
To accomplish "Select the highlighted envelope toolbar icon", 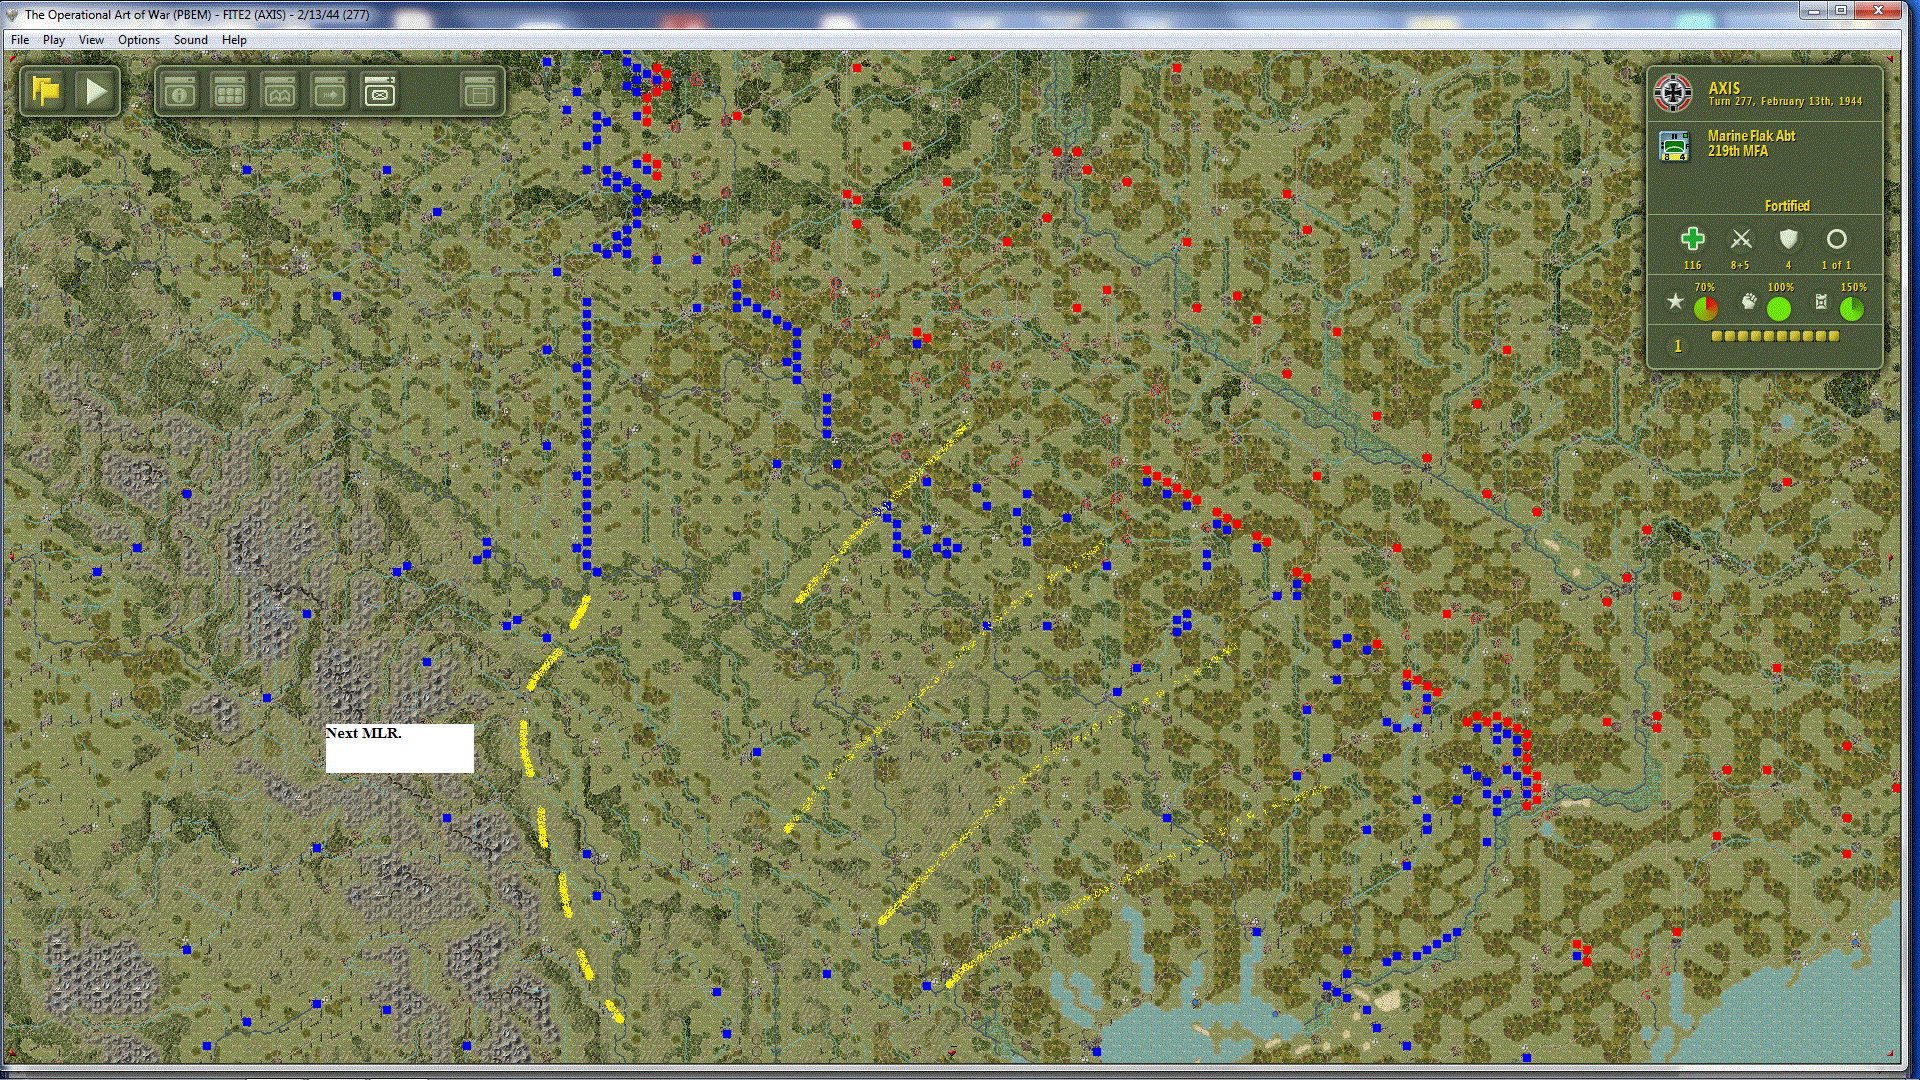I will click(x=380, y=92).
